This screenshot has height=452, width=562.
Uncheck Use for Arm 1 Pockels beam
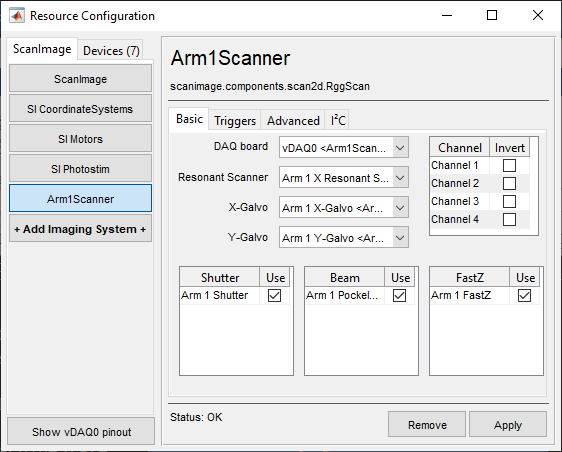[x=399, y=295]
